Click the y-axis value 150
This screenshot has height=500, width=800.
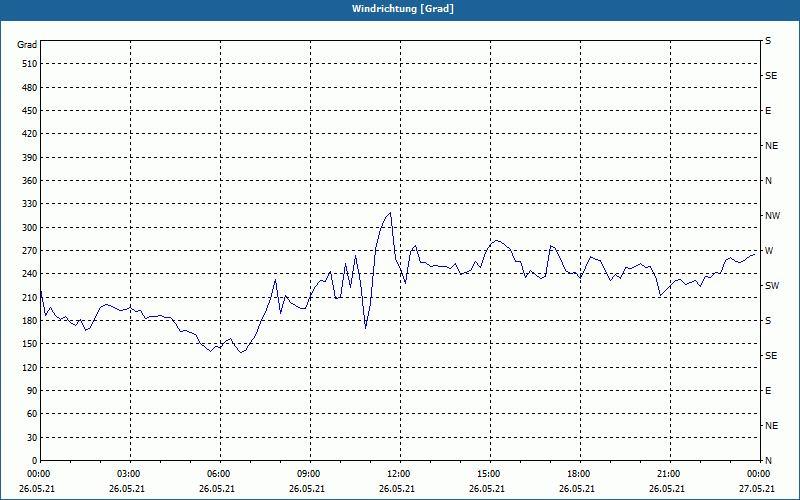[29, 344]
